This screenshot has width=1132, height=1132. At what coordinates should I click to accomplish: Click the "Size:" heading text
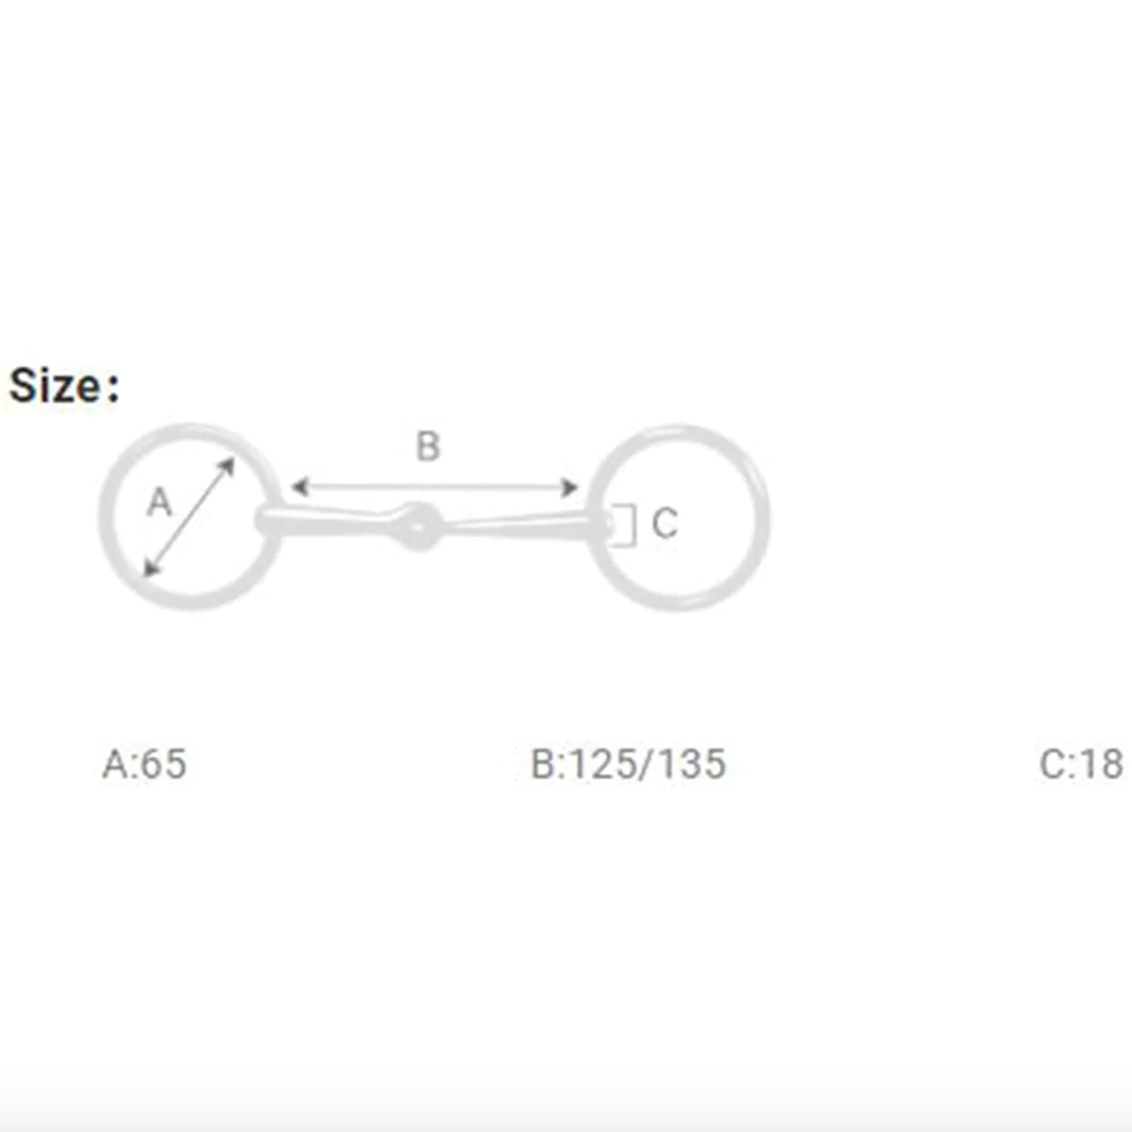[x=64, y=385]
